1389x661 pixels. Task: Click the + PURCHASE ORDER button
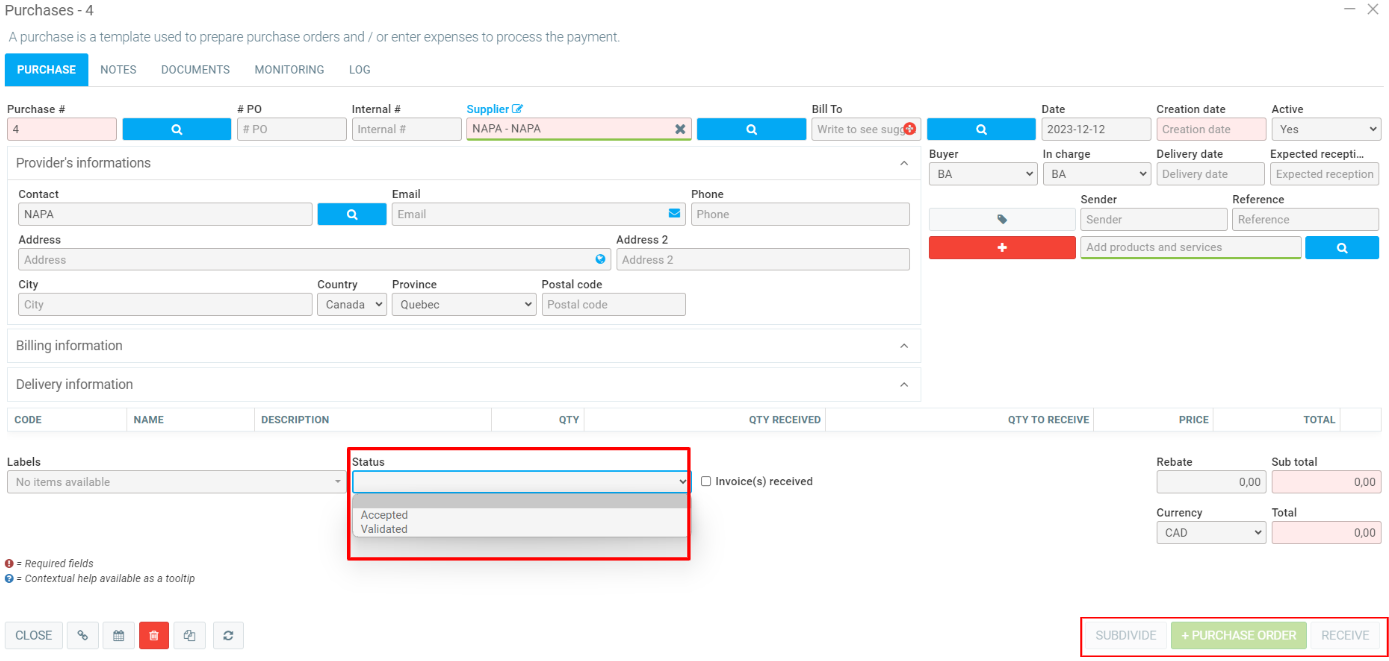pyautogui.click(x=1238, y=635)
